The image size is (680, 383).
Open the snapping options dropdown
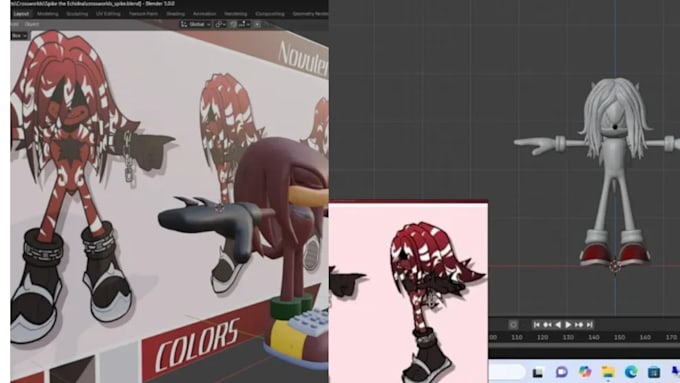click(244, 24)
